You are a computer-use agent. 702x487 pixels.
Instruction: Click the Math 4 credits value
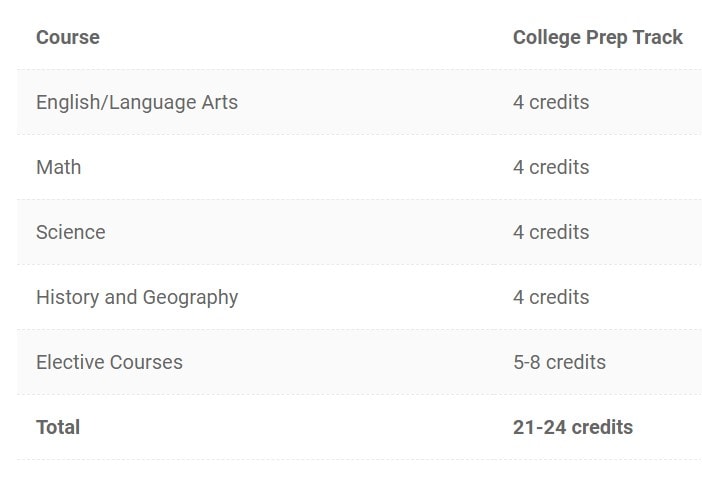click(x=551, y=167)
